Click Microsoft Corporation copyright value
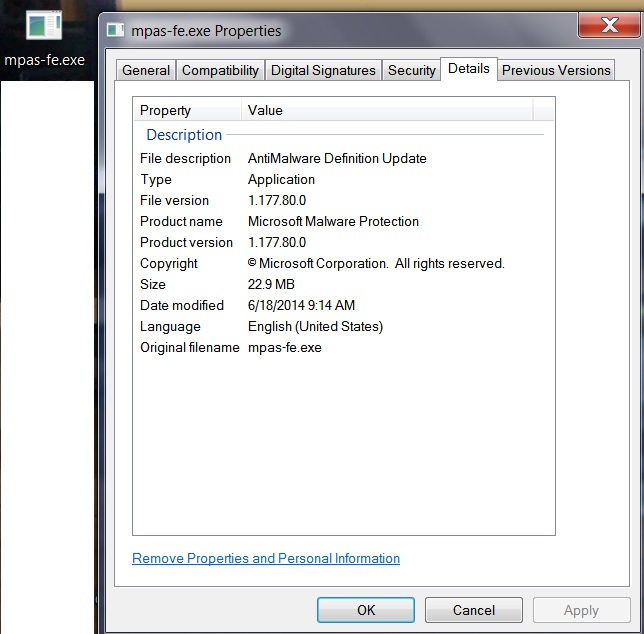Screen dimensions: 644x634 point(376,263)
